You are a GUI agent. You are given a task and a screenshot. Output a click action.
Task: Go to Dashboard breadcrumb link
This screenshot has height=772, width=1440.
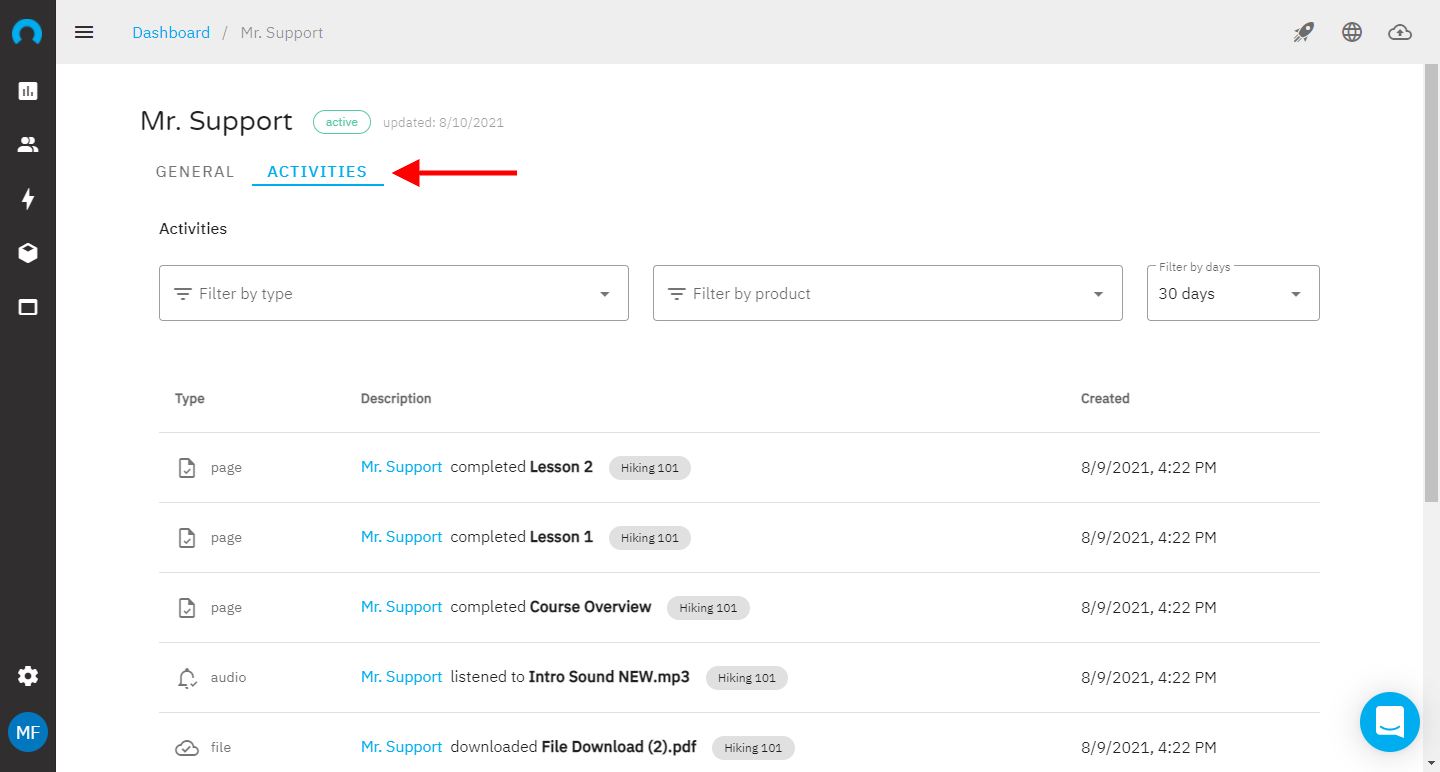(171, 32)
